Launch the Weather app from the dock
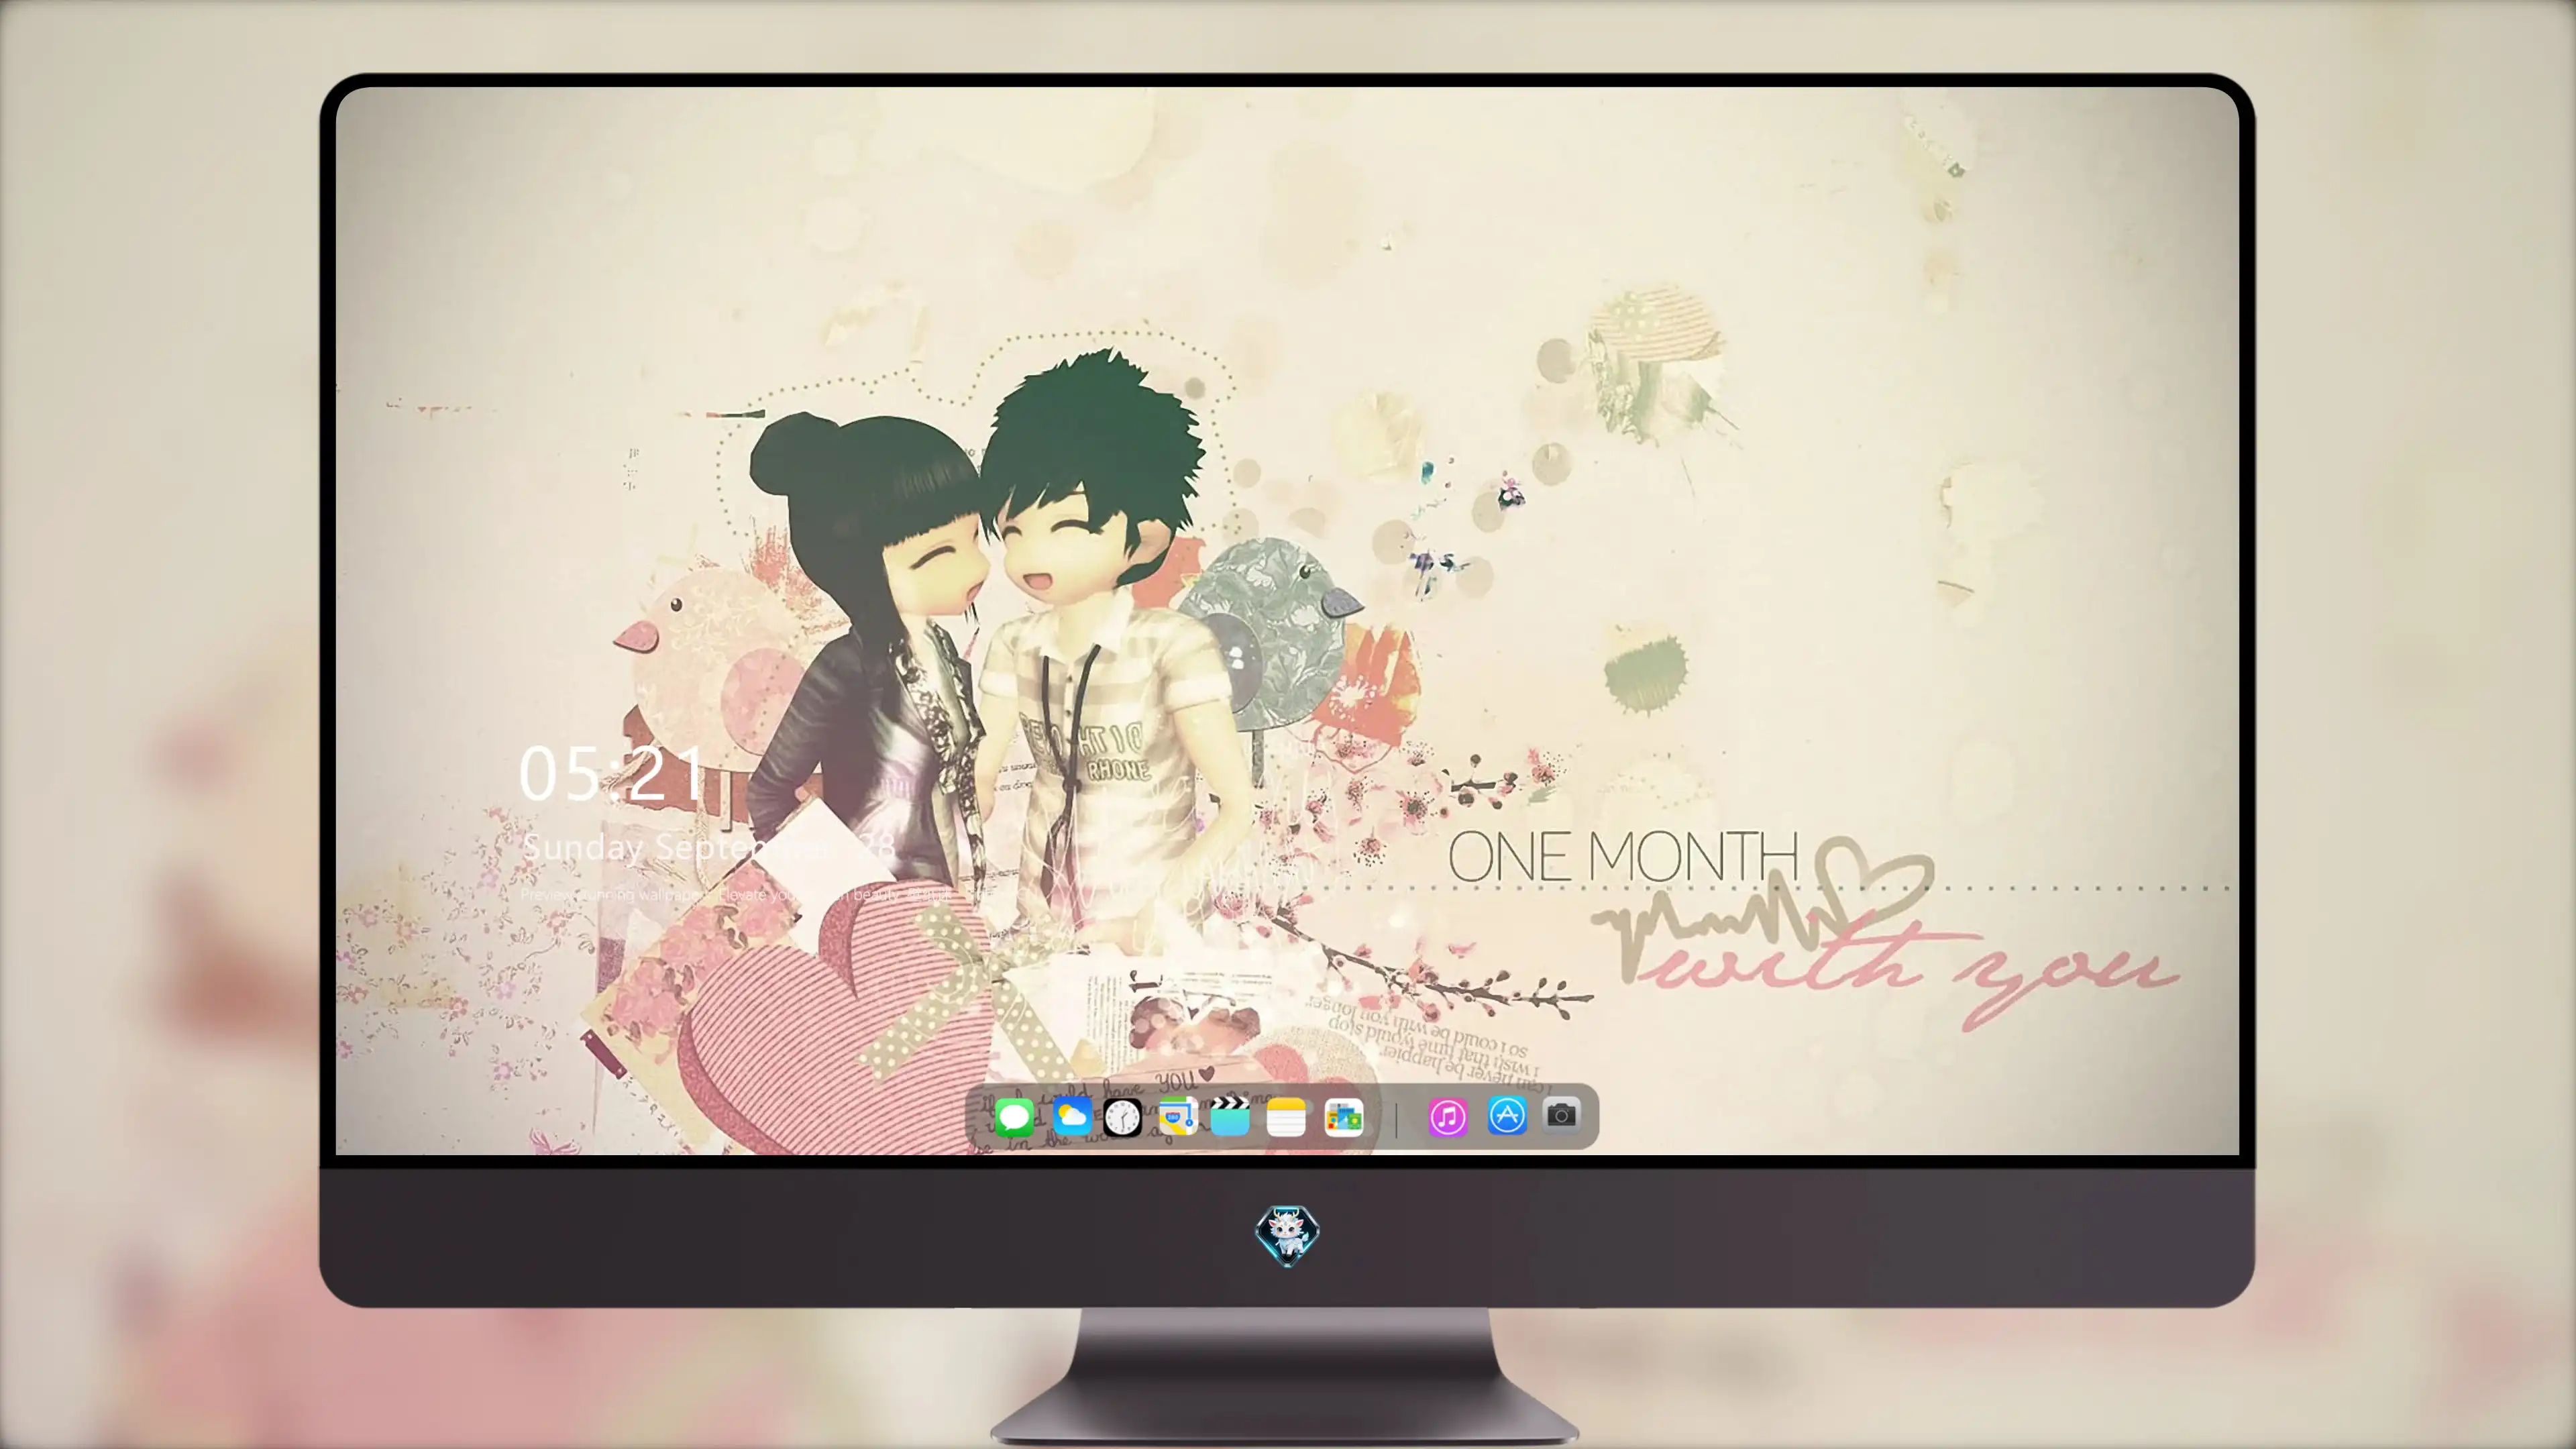Screen dimensions: 2576x1449 tap(1072, 1116)
